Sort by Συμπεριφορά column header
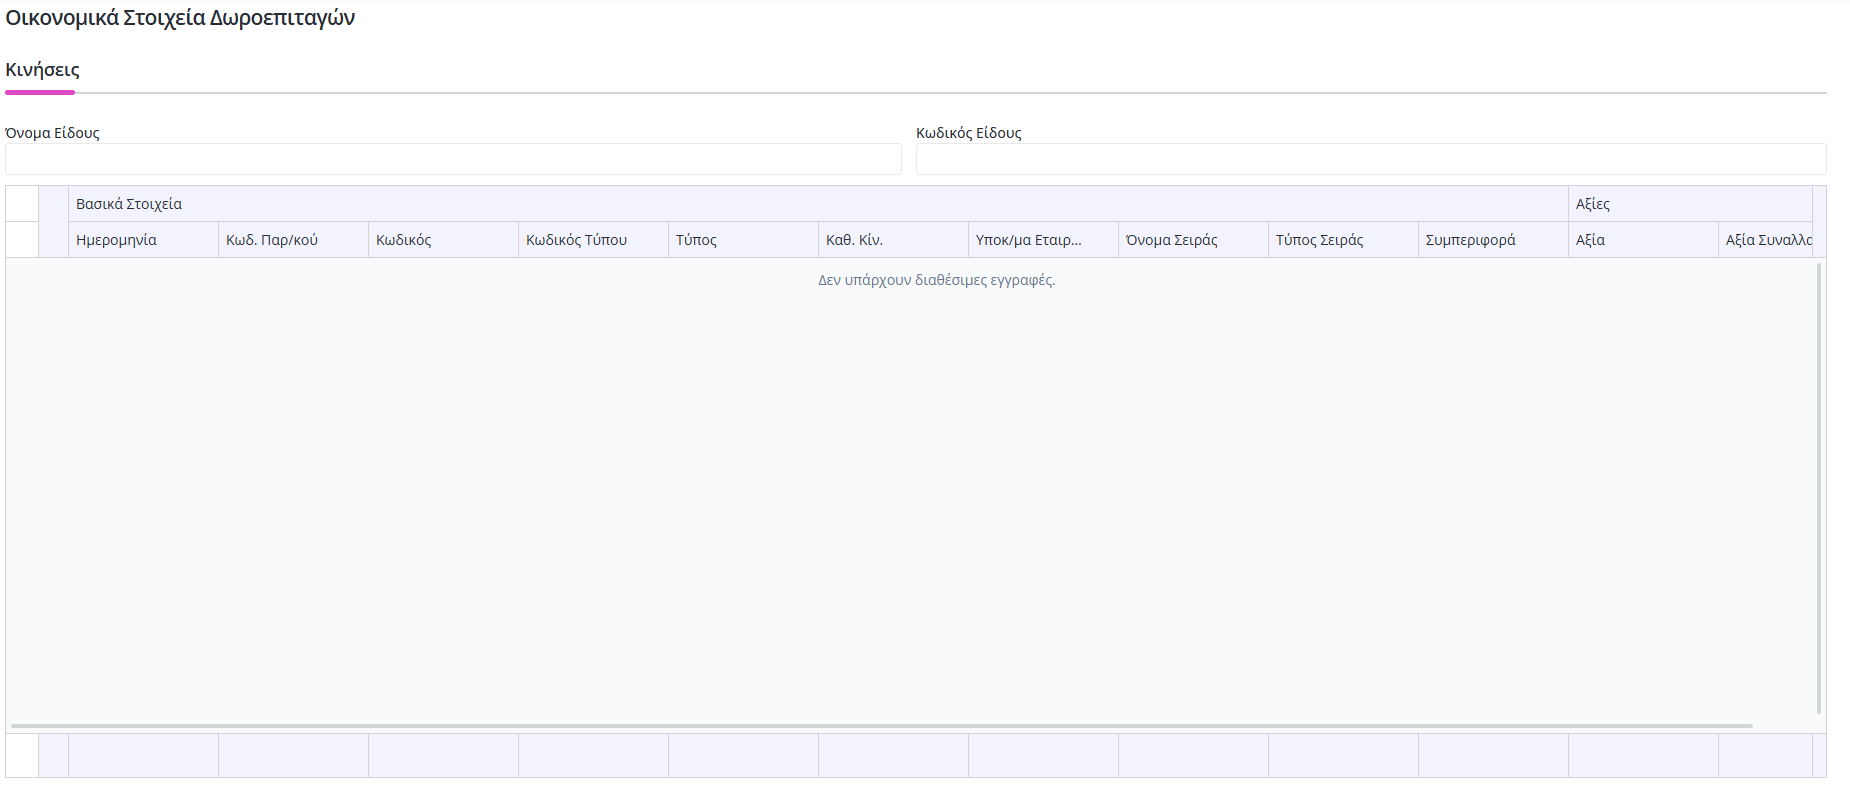 pyautogui.click(x=1493, y=240)
